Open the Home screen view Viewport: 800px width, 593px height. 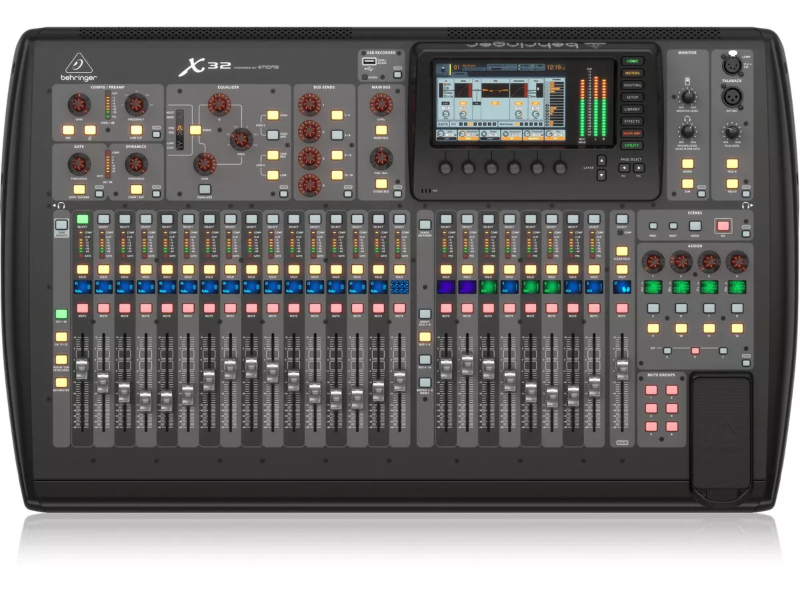point(632,61)
